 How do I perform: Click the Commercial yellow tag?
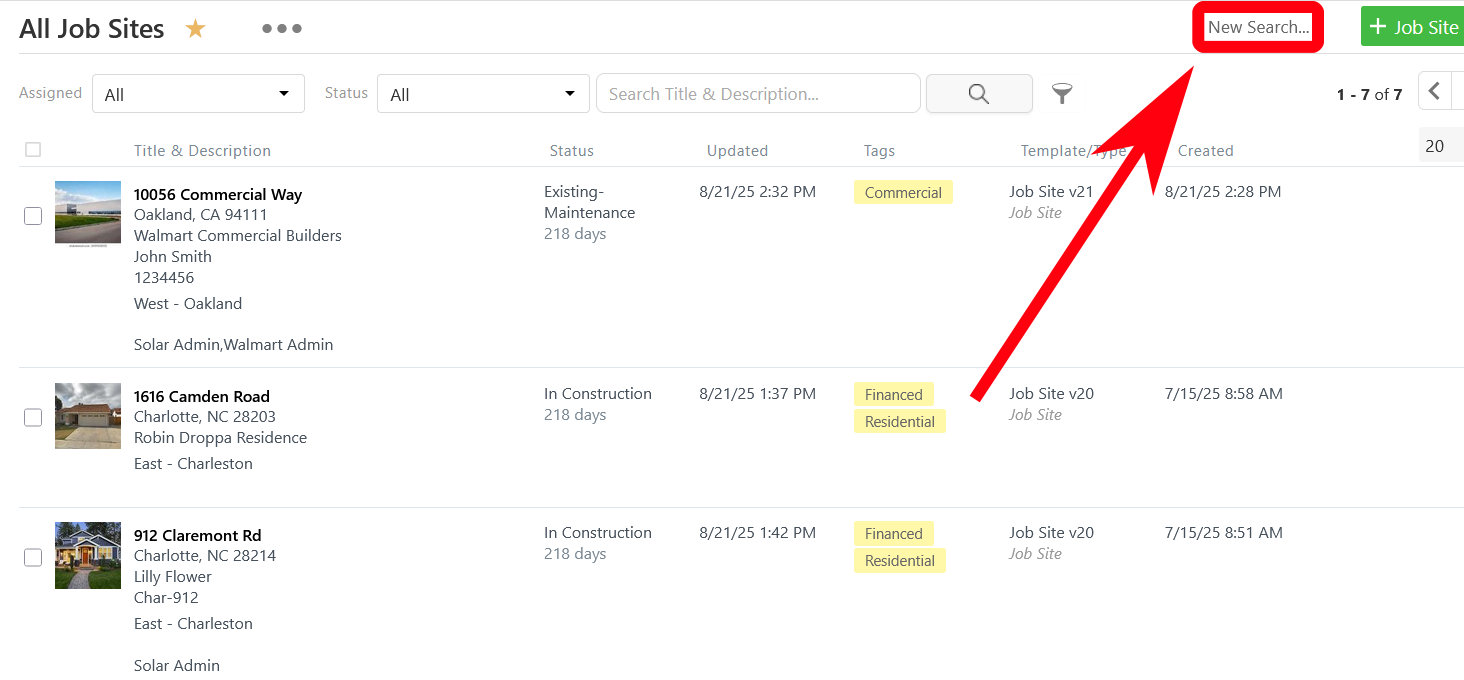pos(903,193)
